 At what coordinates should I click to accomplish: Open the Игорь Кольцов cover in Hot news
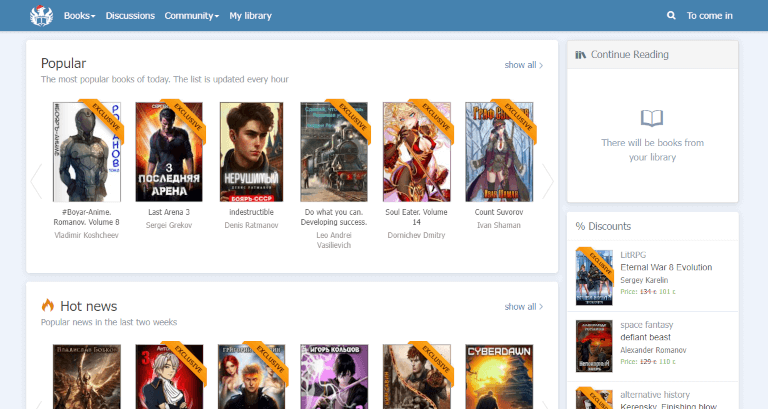click(334, 377)
